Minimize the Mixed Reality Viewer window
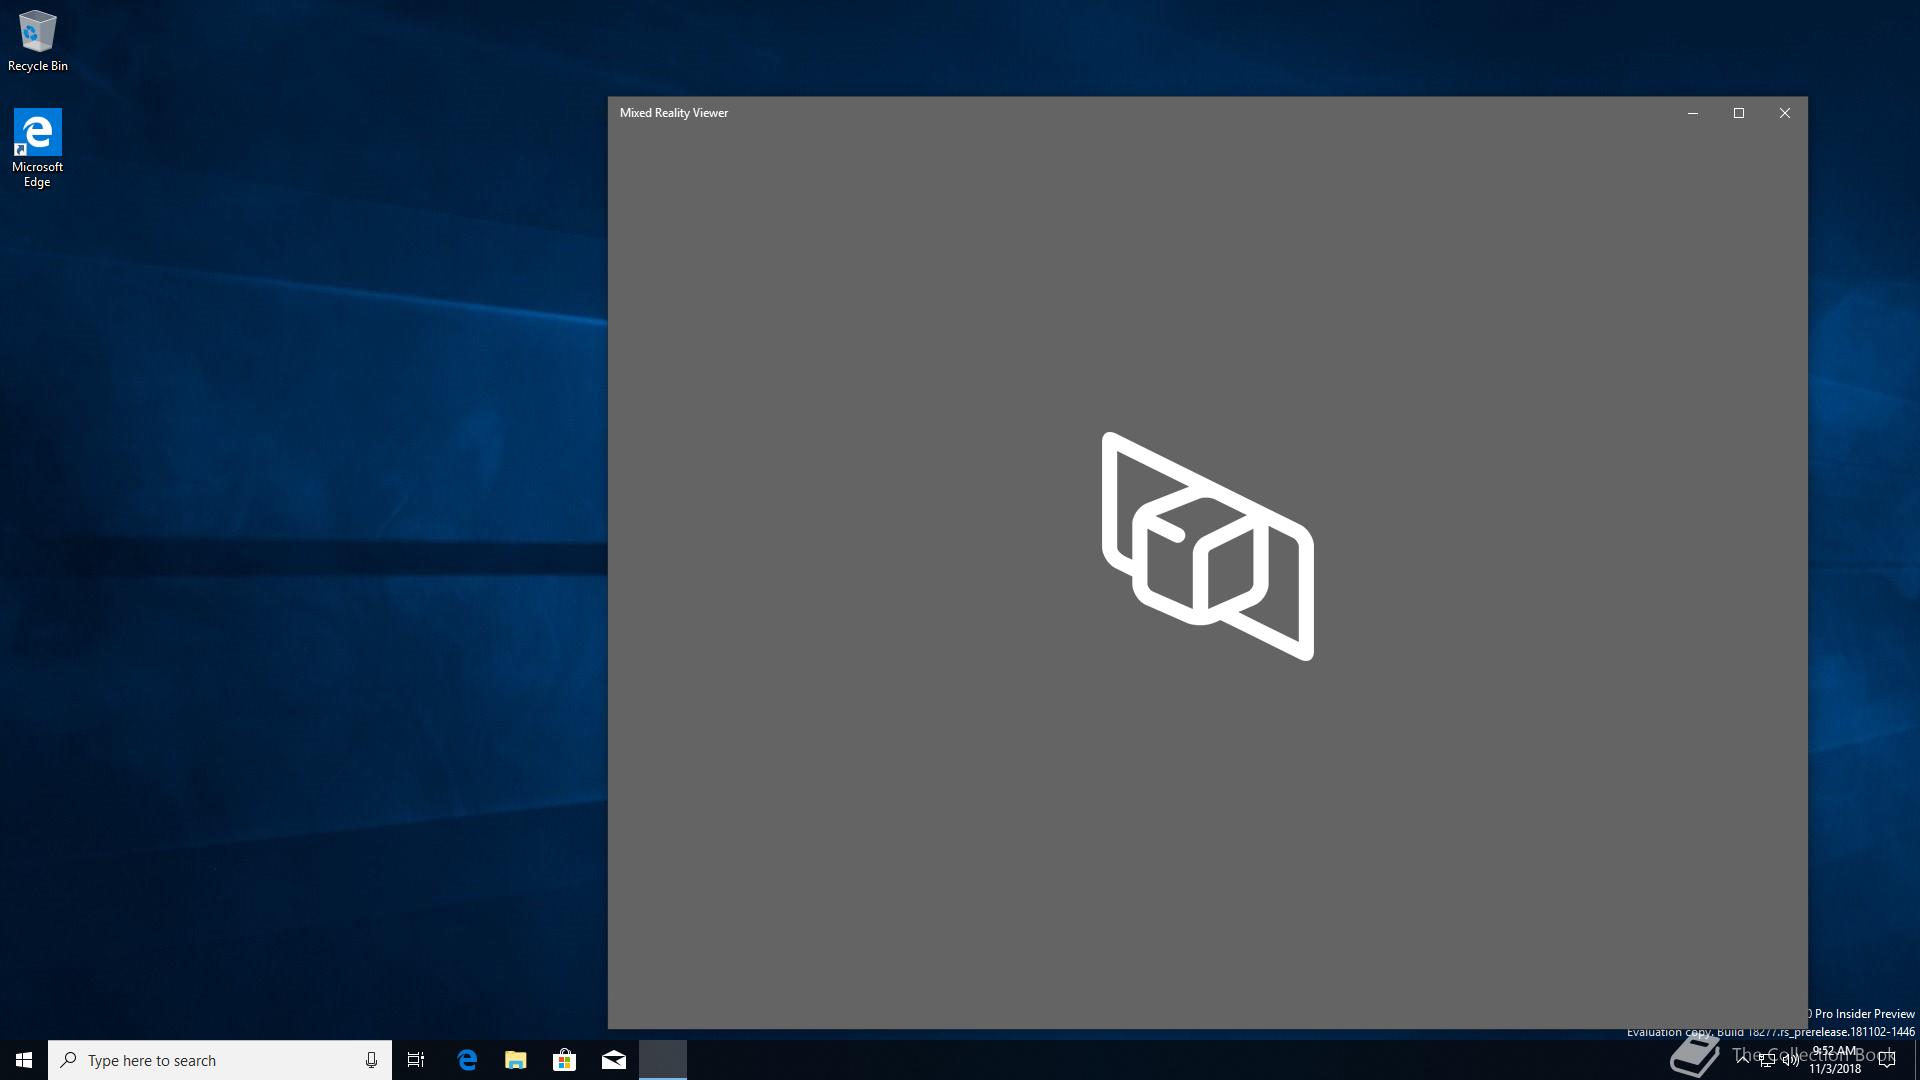The width and height of the screenshot is (1920, 1080). tap(1693, 113)
